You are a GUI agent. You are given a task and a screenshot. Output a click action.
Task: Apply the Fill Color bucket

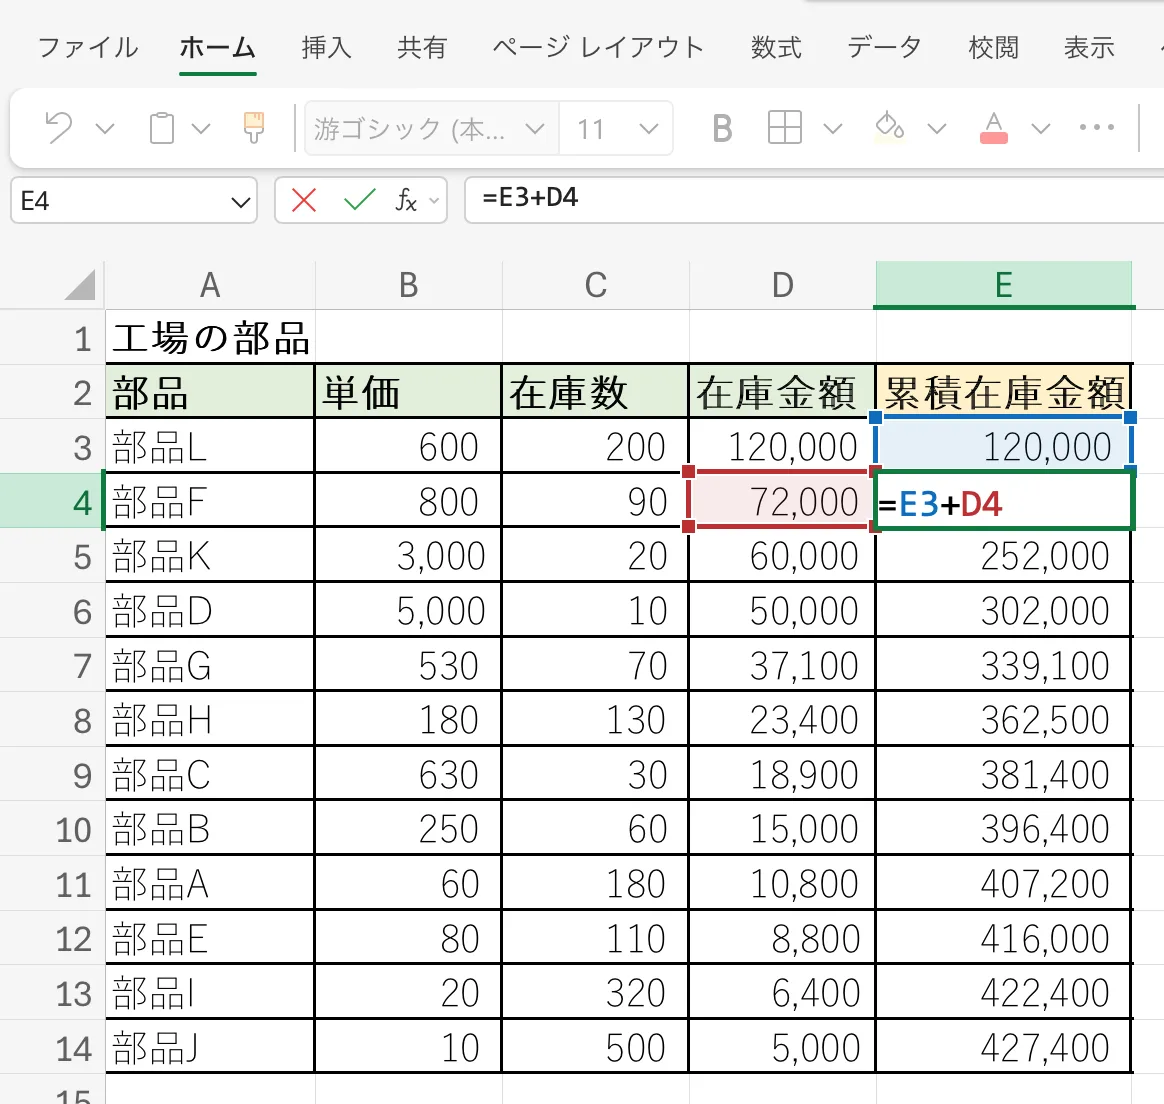[x=889, y=128]
